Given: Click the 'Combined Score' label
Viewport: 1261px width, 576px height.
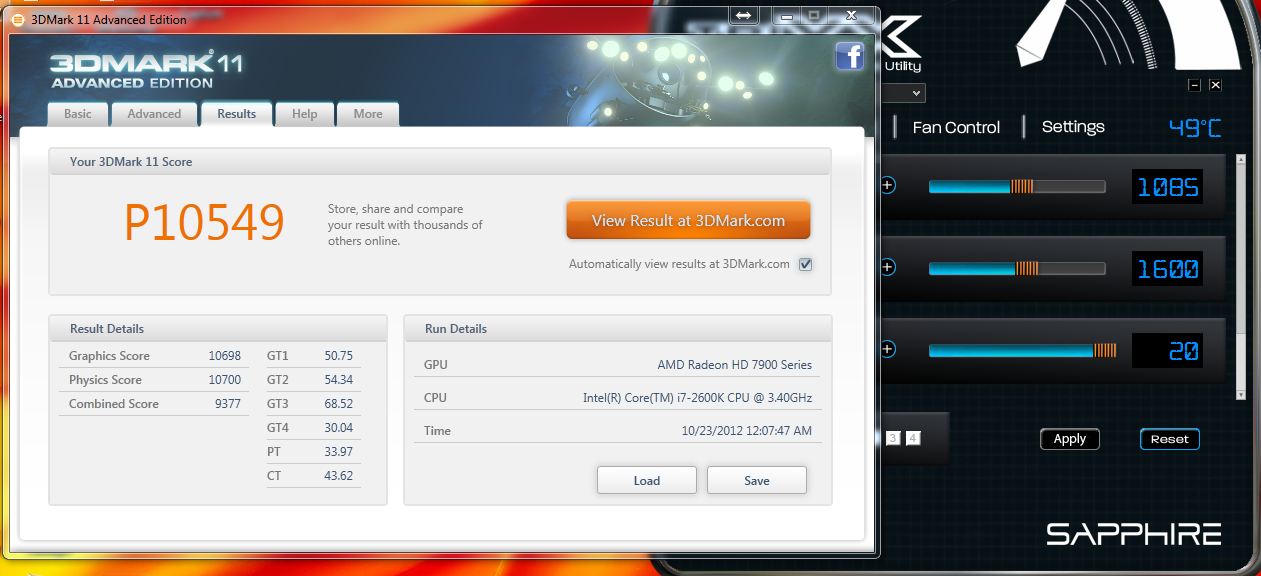Looking at the screenshot, I should point(114,404).
